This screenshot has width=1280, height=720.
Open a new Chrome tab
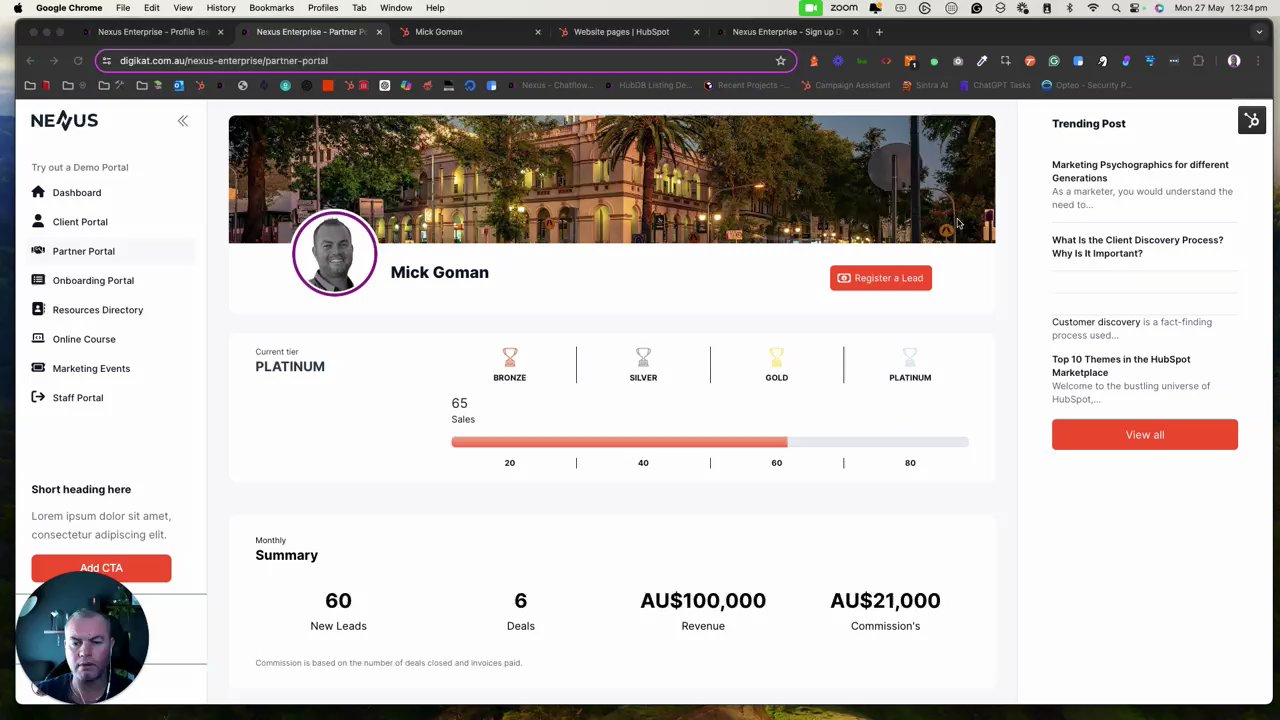coord(879,32)
